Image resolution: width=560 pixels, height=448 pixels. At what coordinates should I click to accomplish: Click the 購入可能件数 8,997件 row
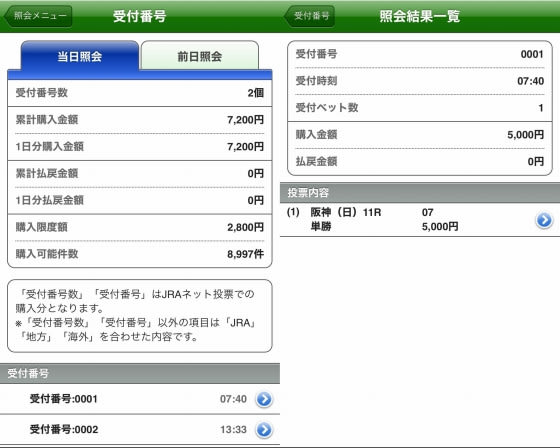pyautogui.click(x=140, y=254)
